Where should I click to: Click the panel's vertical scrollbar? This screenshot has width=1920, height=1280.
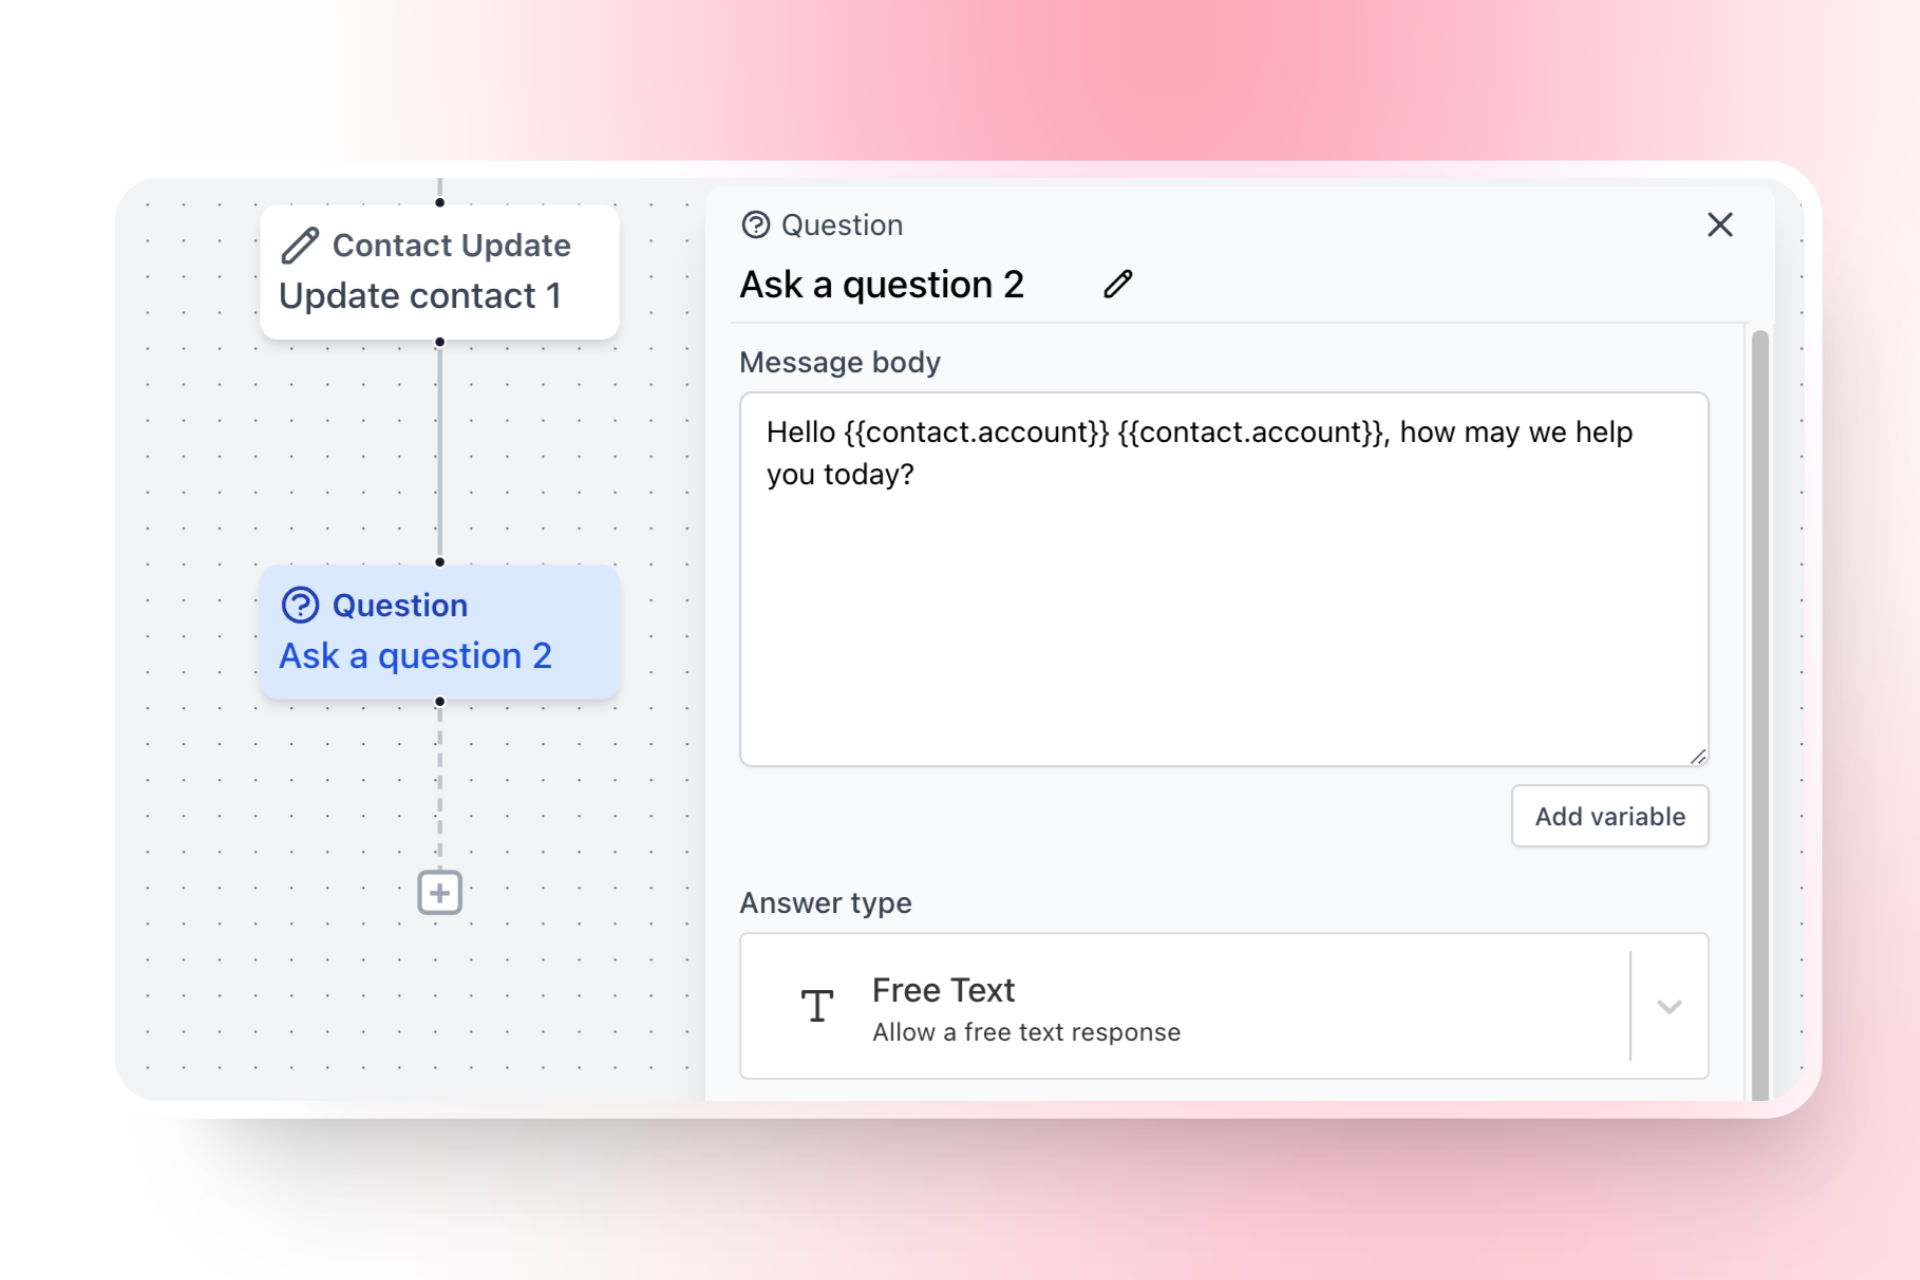click(x=1760, y=700)
